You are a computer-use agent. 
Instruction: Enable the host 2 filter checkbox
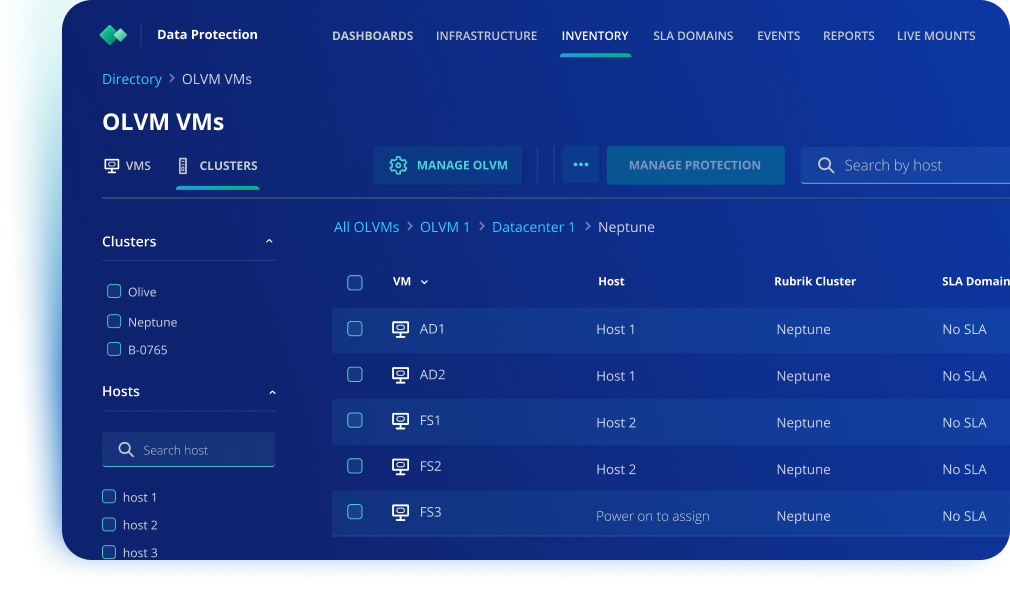108,524
